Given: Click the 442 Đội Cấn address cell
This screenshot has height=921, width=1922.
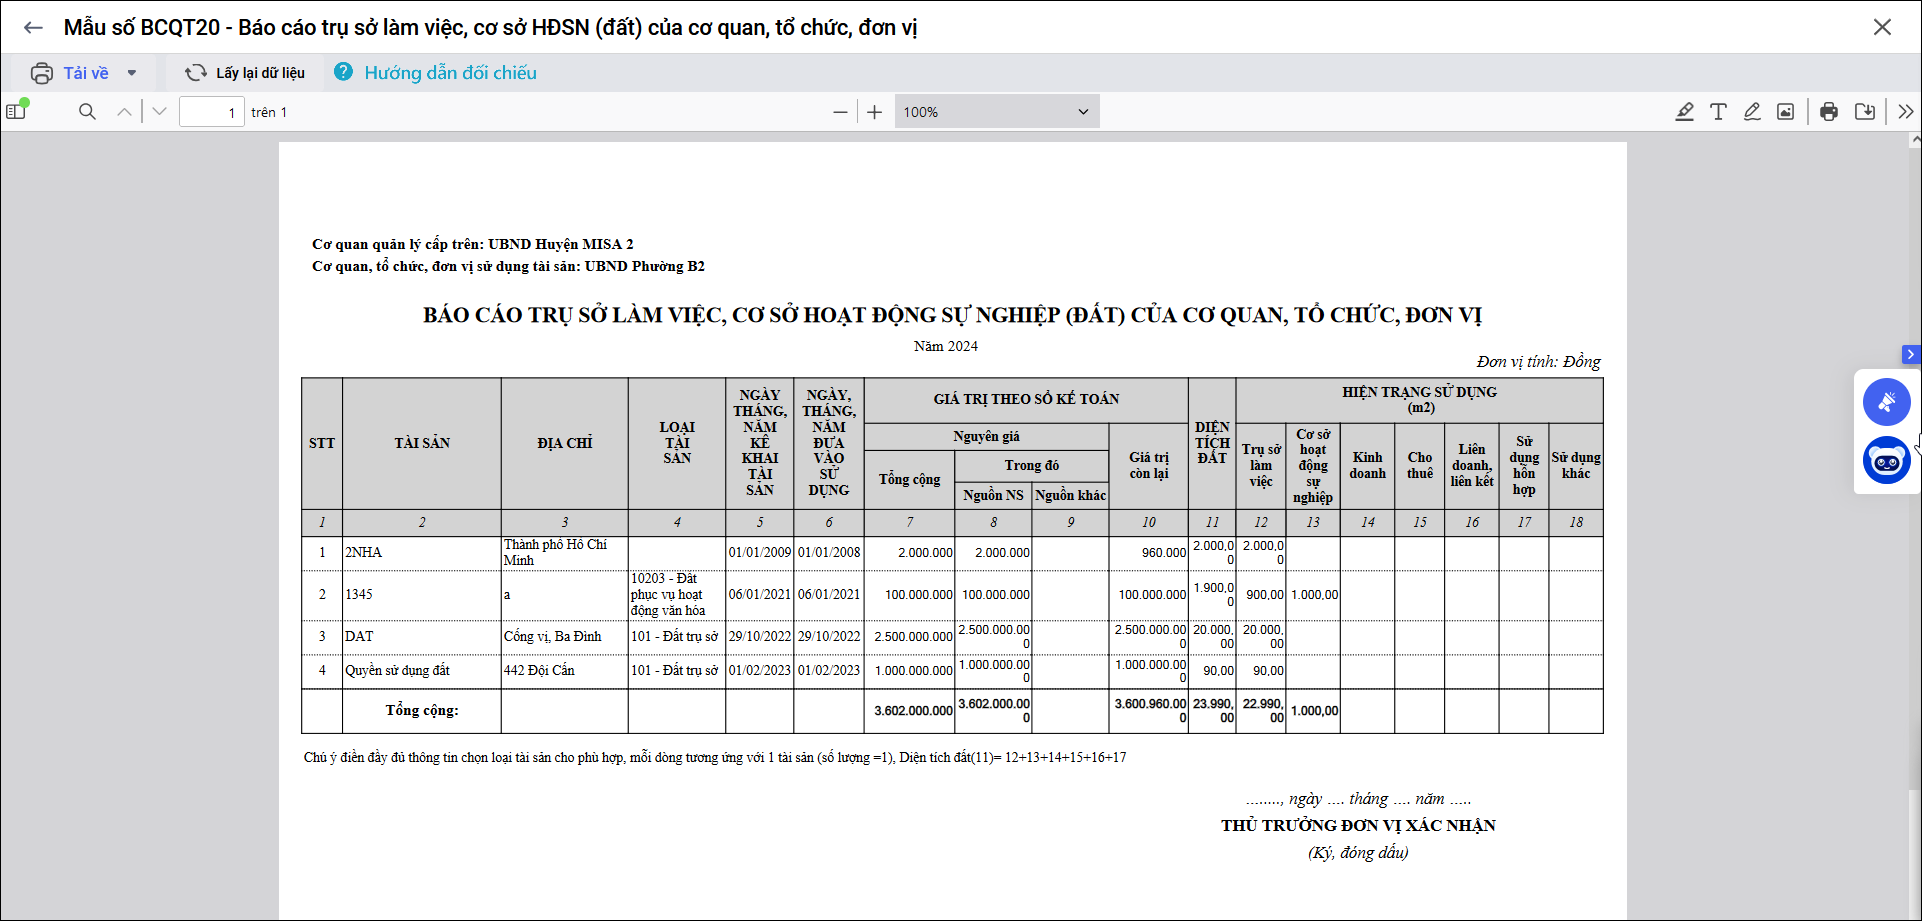Looking at the screenshot, I should [565, 670].
